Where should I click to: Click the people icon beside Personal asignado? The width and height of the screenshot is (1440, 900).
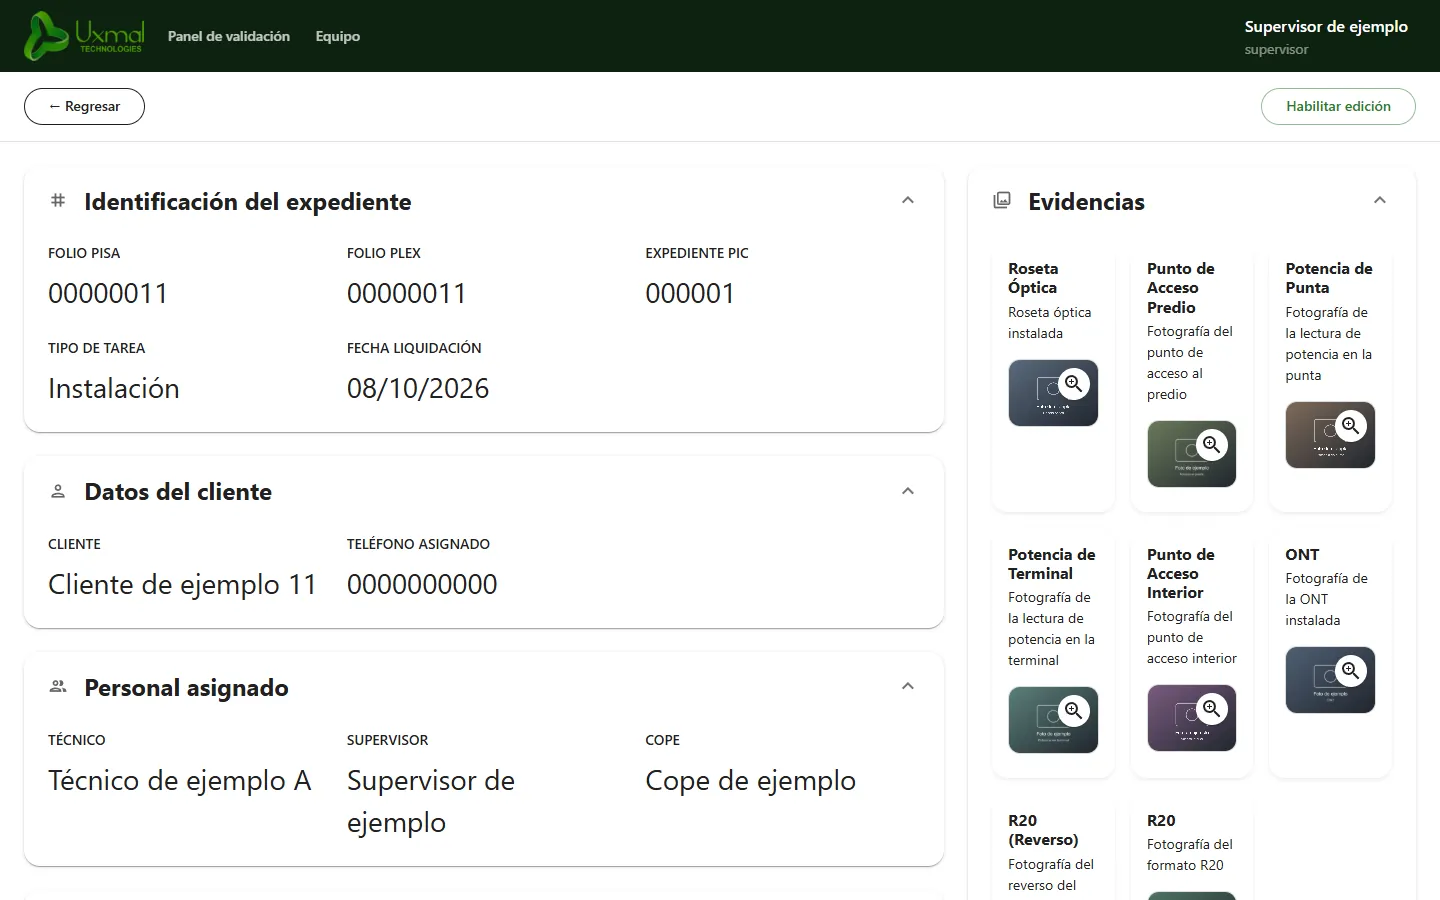click(x=58, y=687)
